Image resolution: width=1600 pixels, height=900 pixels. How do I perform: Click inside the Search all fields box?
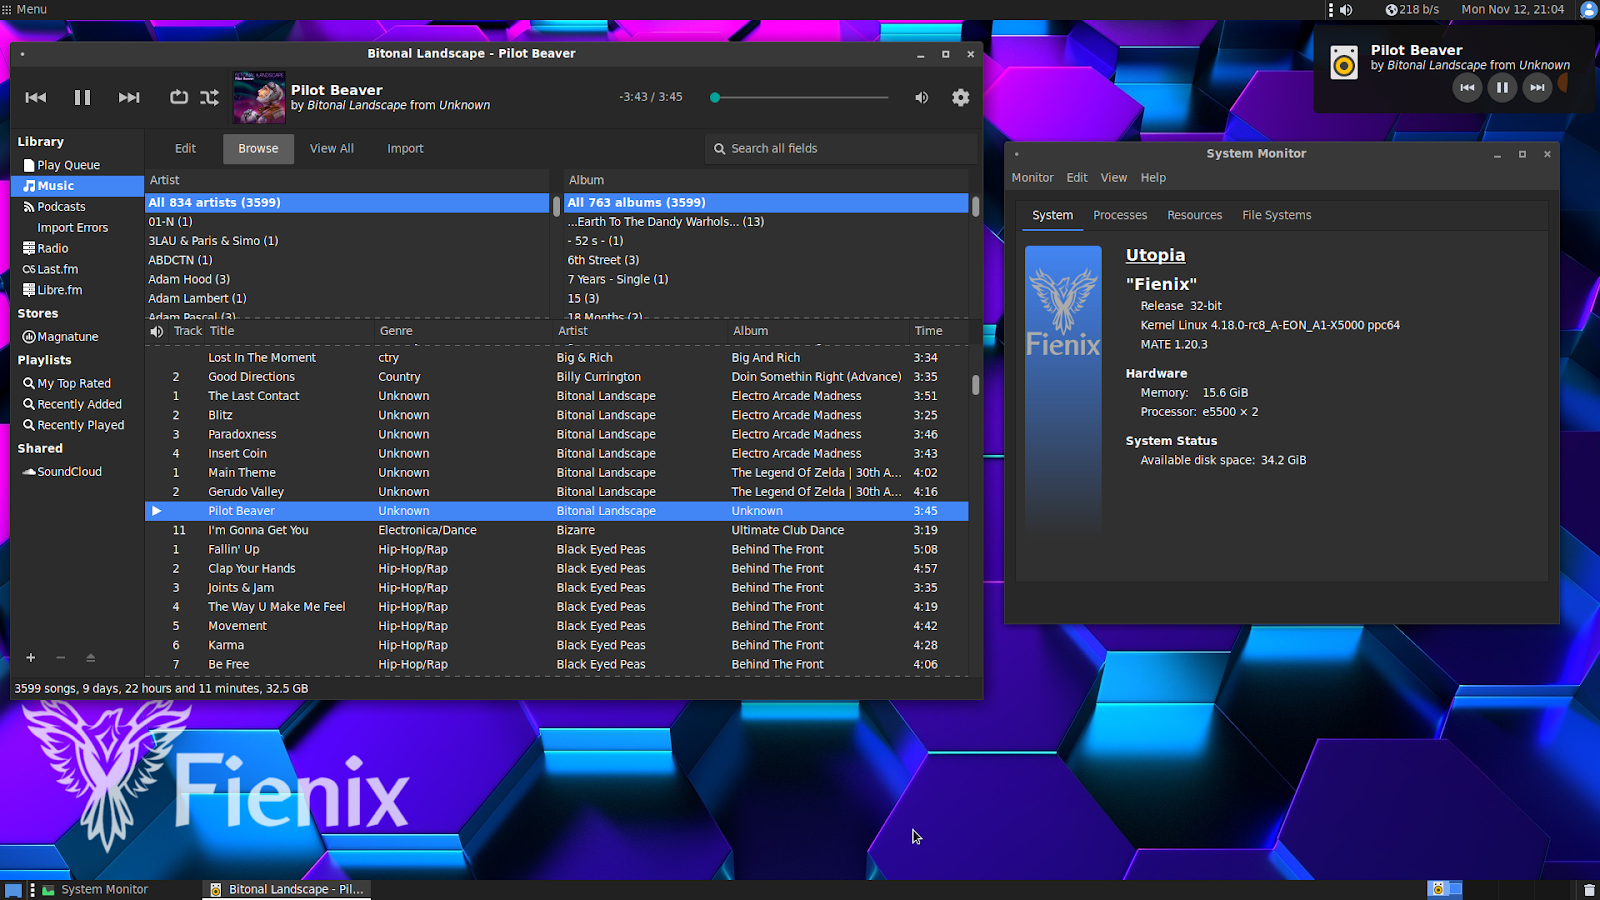click(840, 148)
